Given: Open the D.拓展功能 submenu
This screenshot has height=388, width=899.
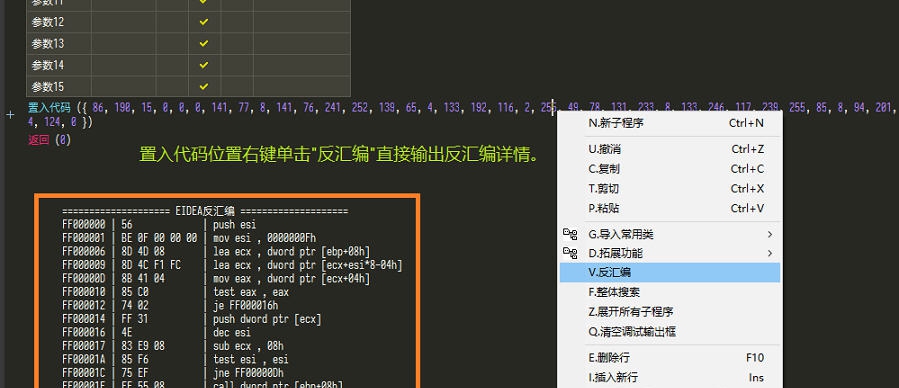Looking at the screenshot, I should 670,253.
